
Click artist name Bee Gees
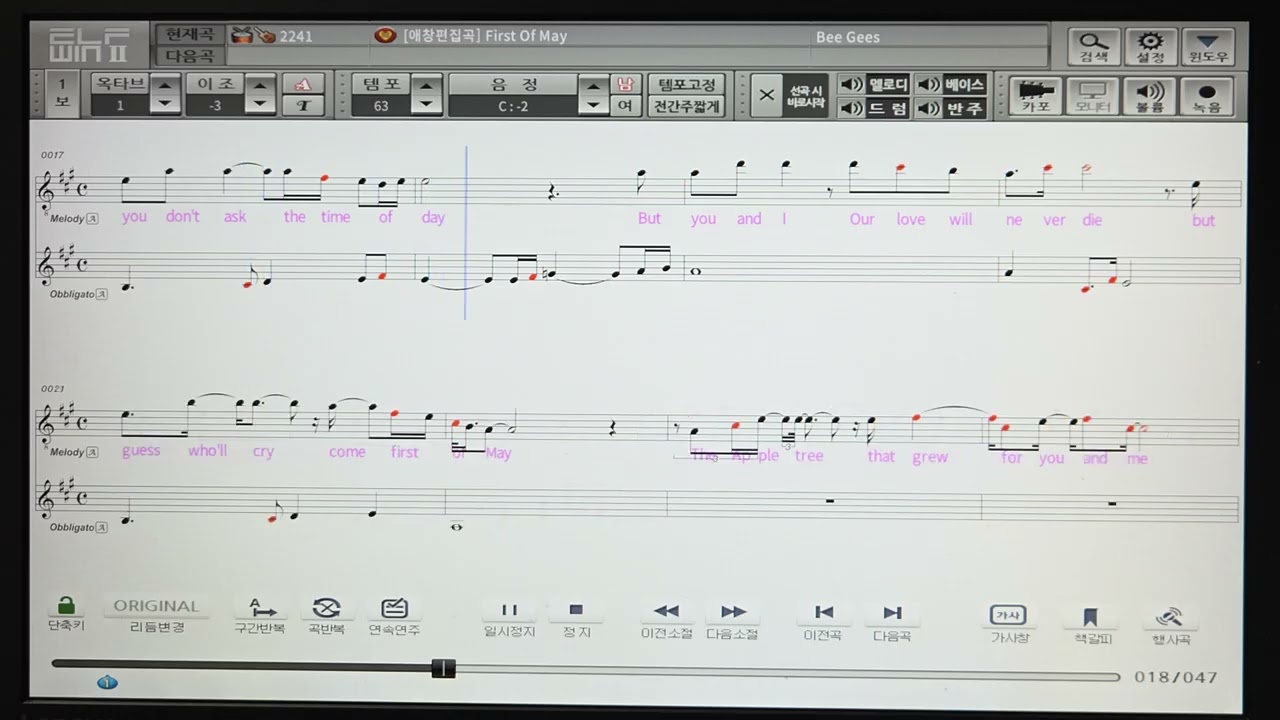click(848, 37)
